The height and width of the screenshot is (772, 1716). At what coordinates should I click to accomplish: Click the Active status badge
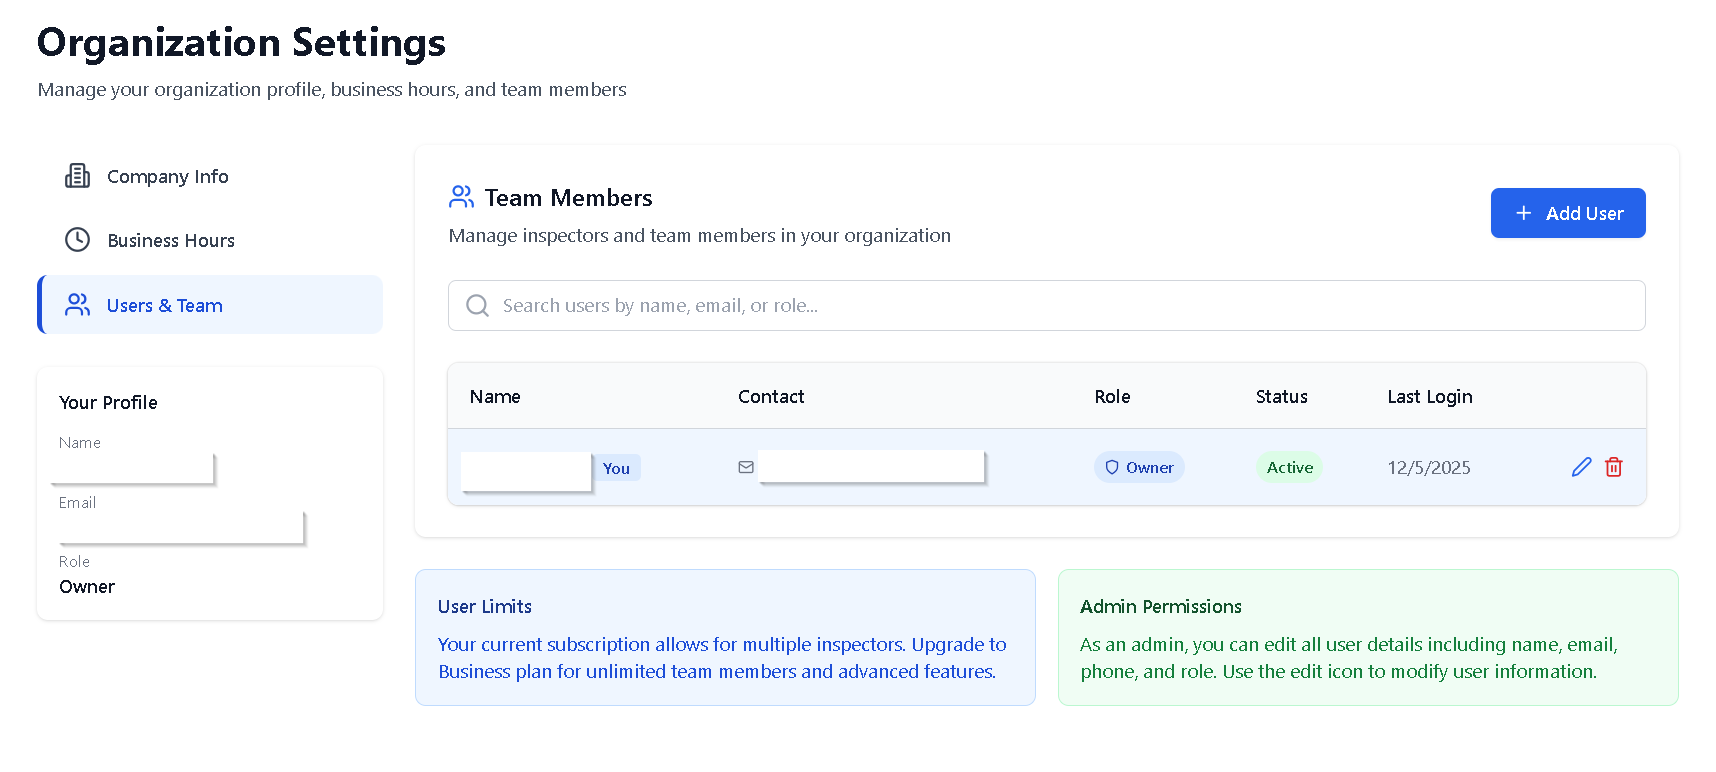[1289, 467]
